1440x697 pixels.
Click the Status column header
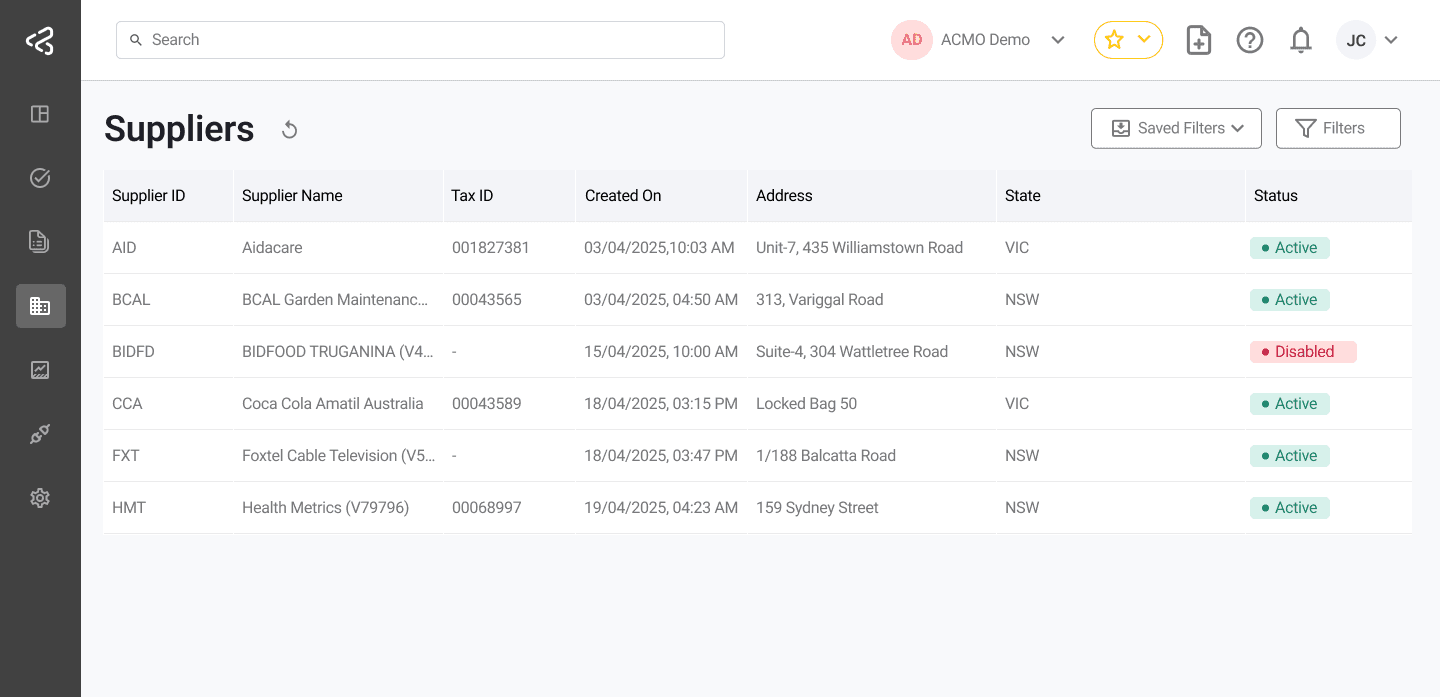click(x=1276, y=196)
